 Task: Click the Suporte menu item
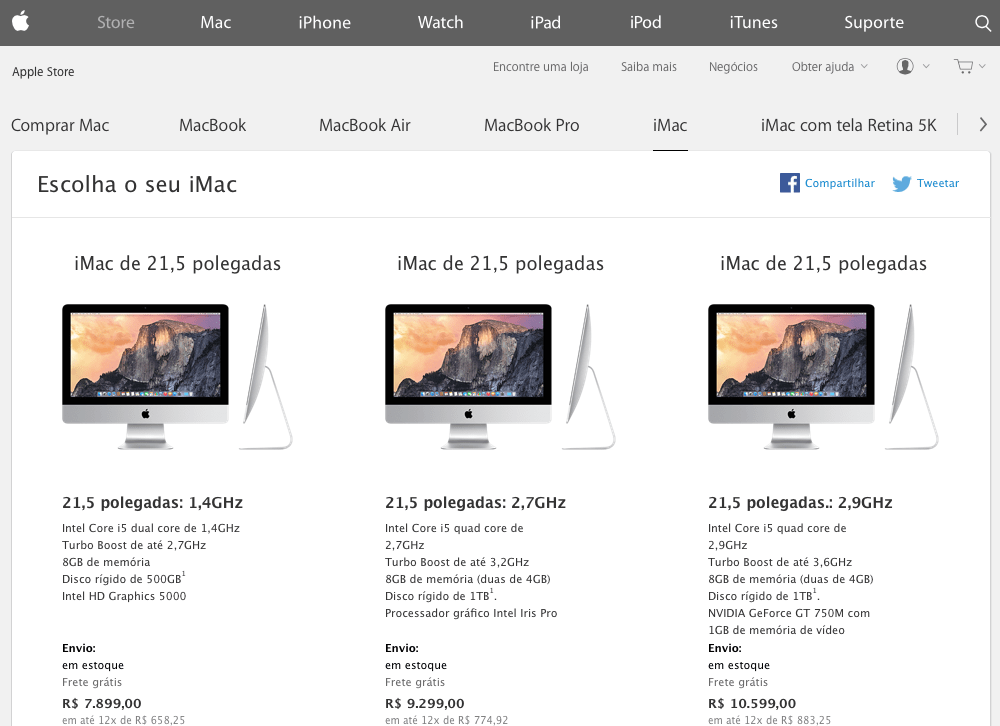click(874, 22)
